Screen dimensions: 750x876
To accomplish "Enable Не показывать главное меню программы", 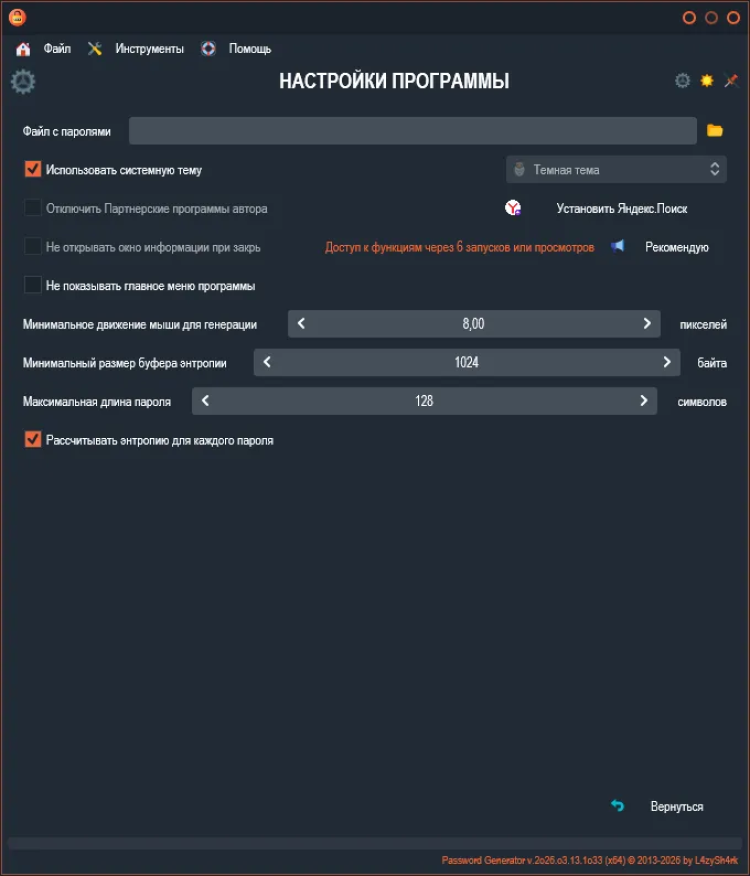I will point(33,285).
